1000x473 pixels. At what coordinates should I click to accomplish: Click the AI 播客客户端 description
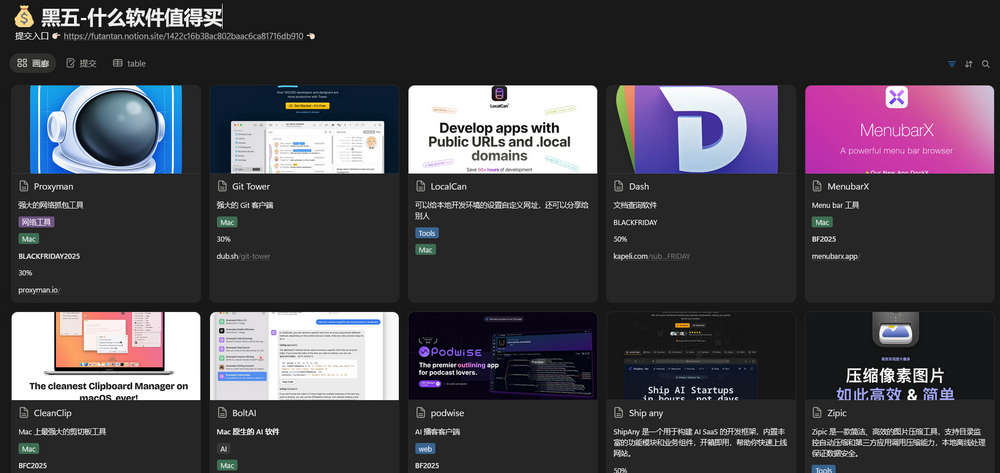[x=438, y=432]
